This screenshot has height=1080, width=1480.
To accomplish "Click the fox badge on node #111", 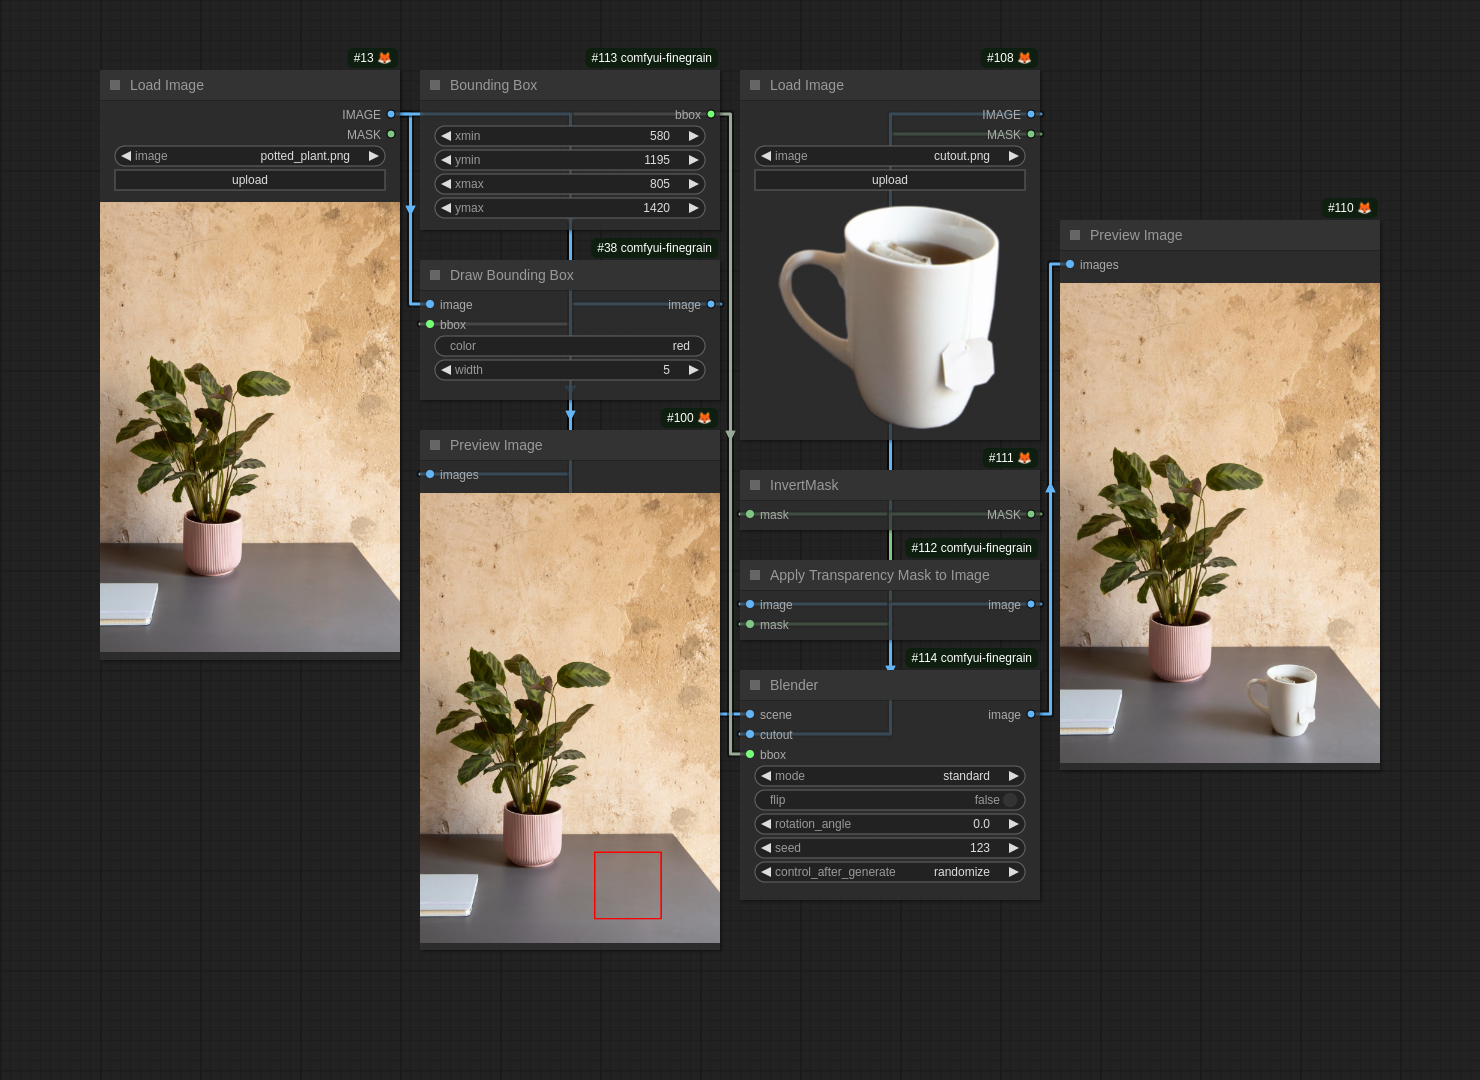I will click(1024, 458).
